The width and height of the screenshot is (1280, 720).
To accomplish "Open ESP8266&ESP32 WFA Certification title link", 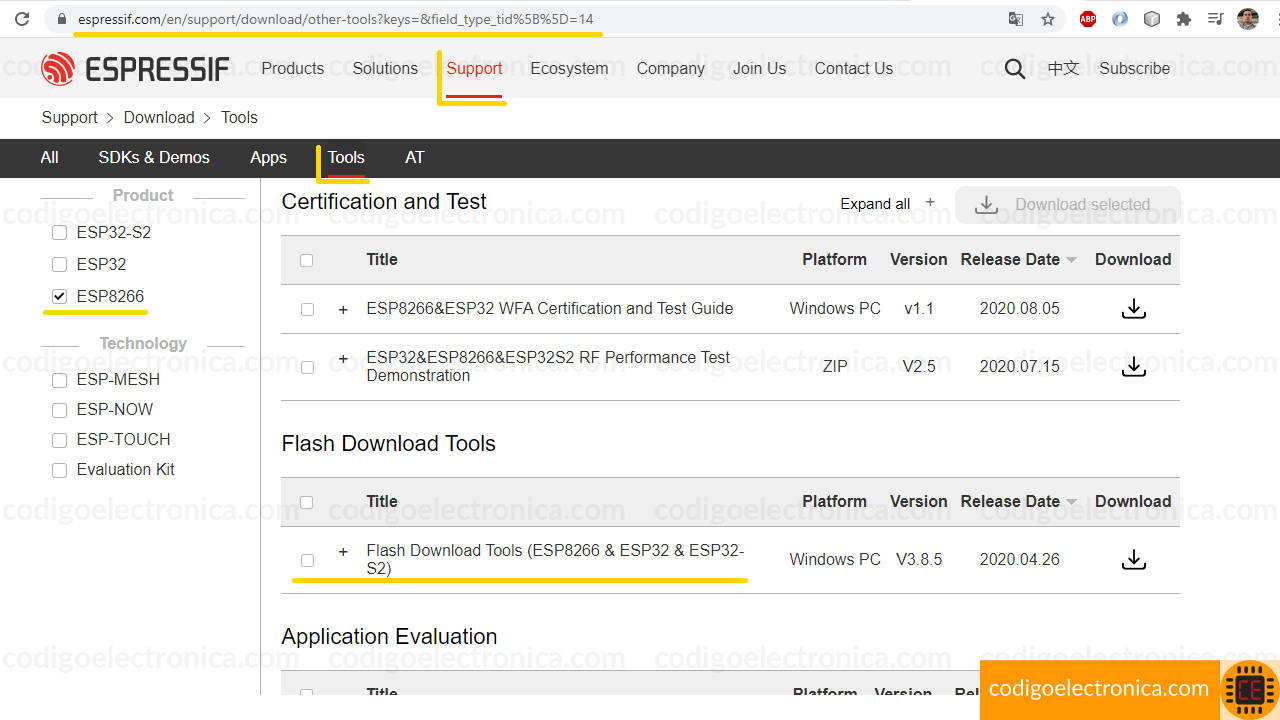I will click(x=550, y=308).
